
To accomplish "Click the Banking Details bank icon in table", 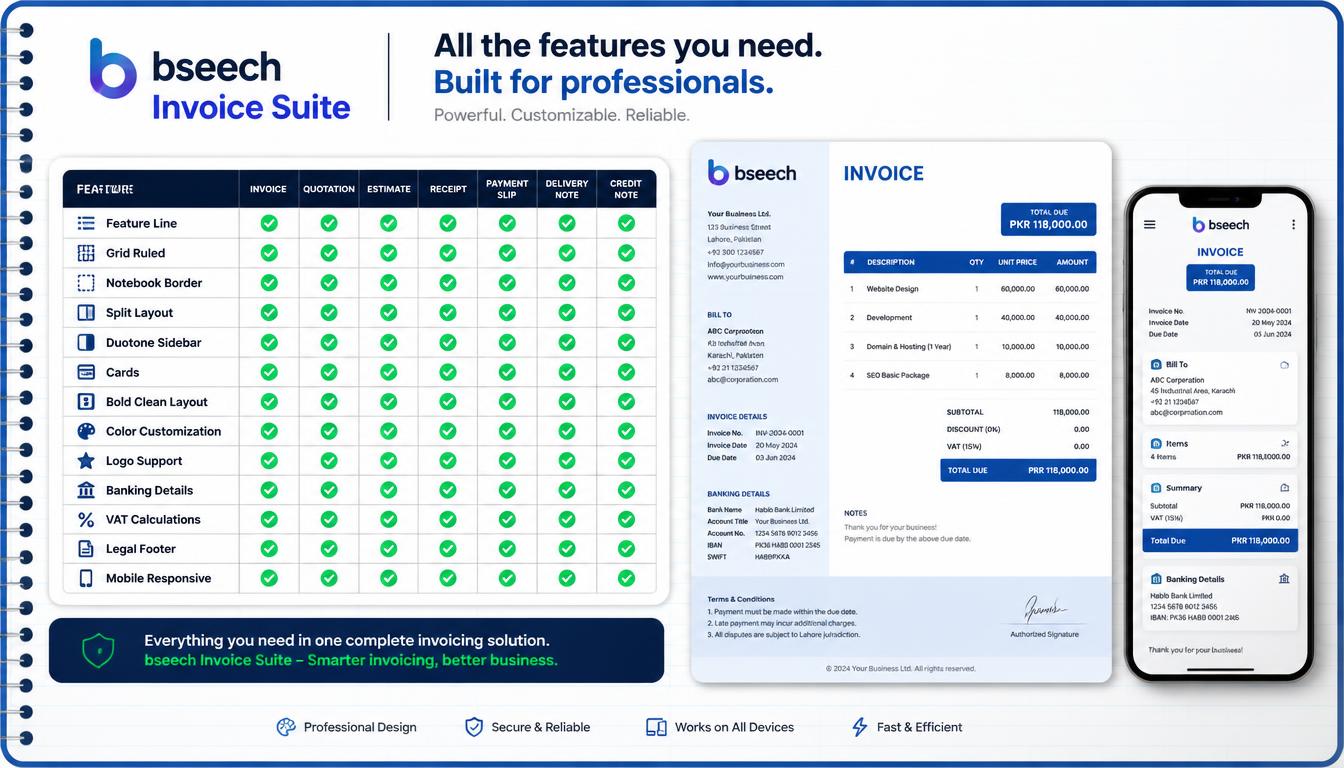I will tap(86, 490).
